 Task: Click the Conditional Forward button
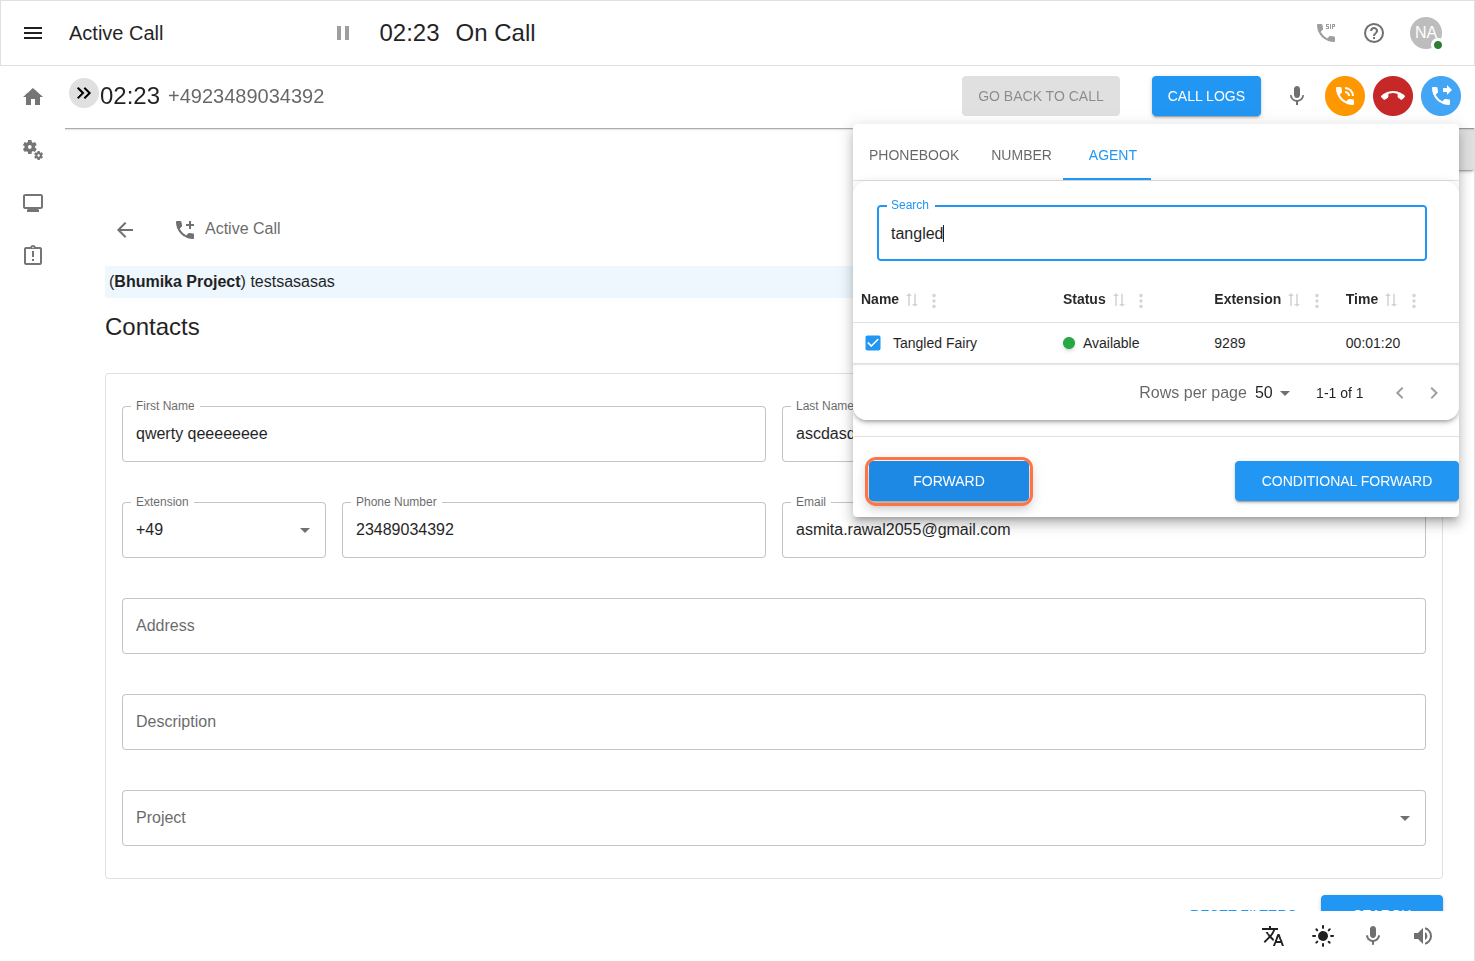1346,481
